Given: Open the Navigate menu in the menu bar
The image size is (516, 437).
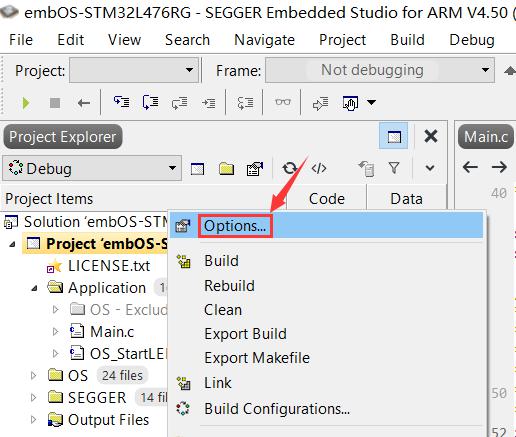Looking at the screenshot, I should tap(264, 40).
